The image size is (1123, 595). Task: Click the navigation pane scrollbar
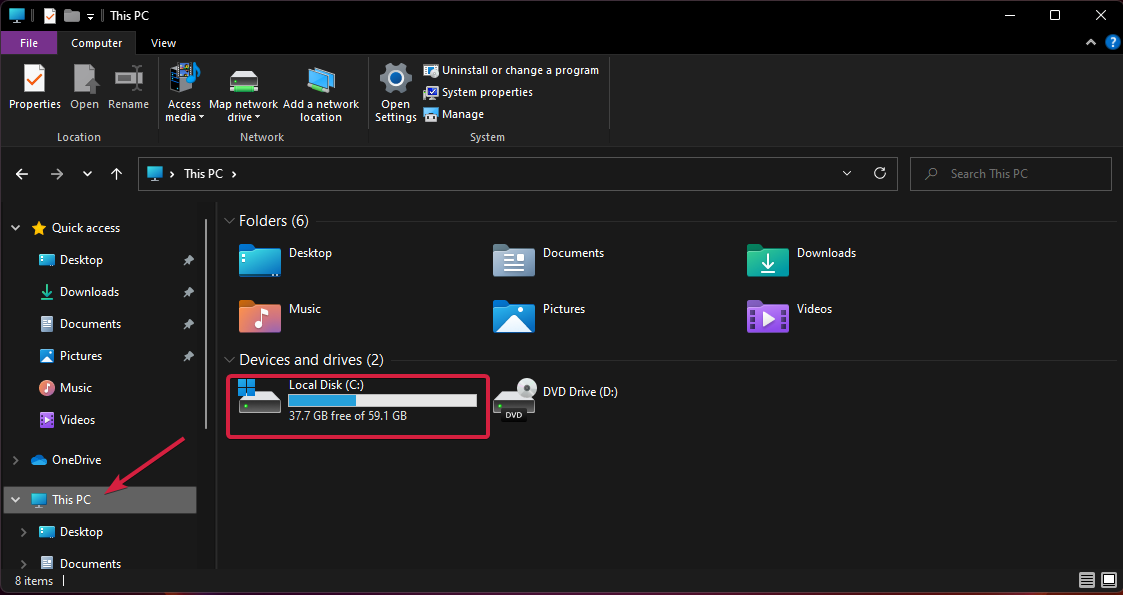(x=207, y=324)
